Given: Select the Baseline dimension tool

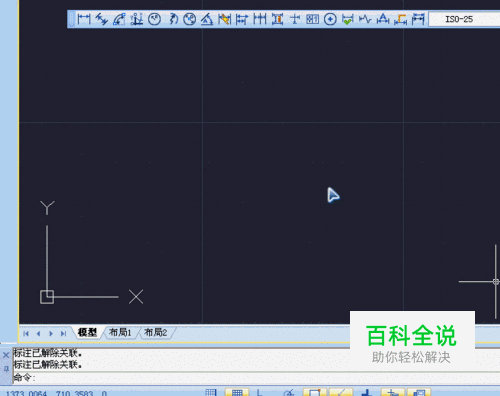Looking at the screenshot, I should 242,19.
